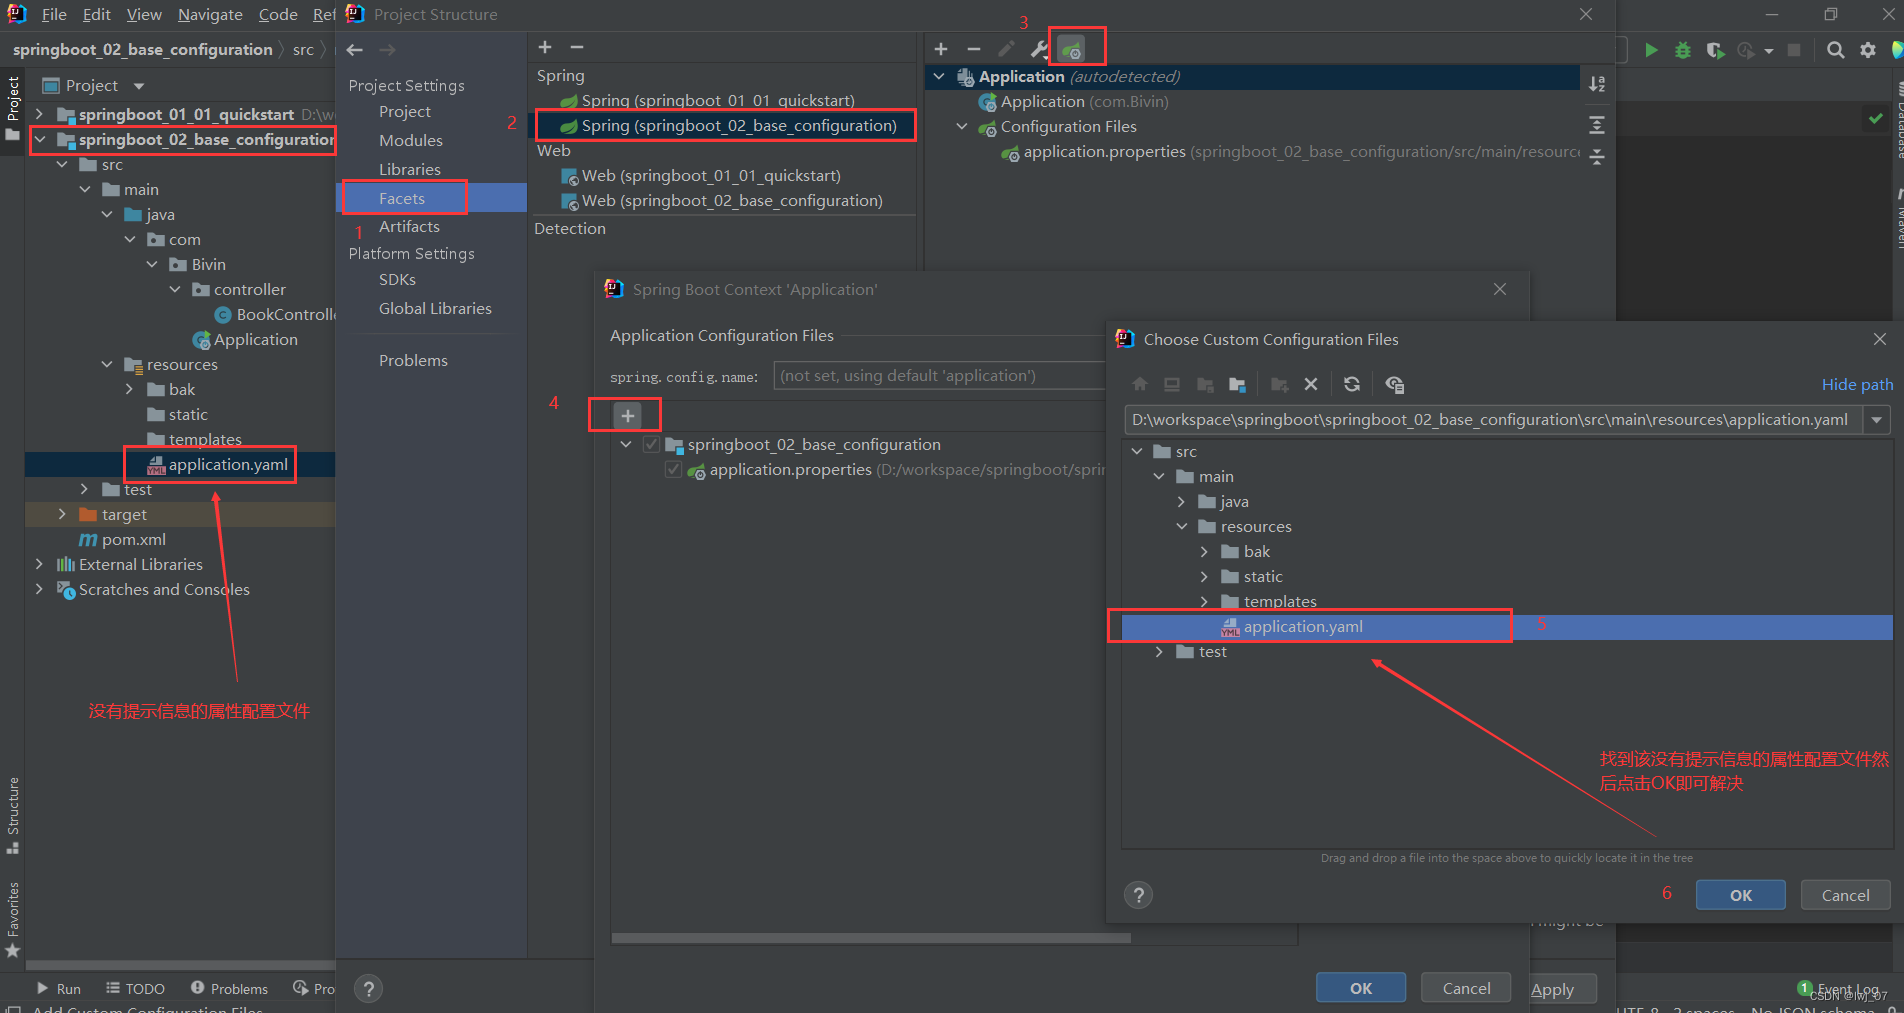1904x1013 pixels.
Task: Add a new facet in the facets list
Action: click(545, 47)
